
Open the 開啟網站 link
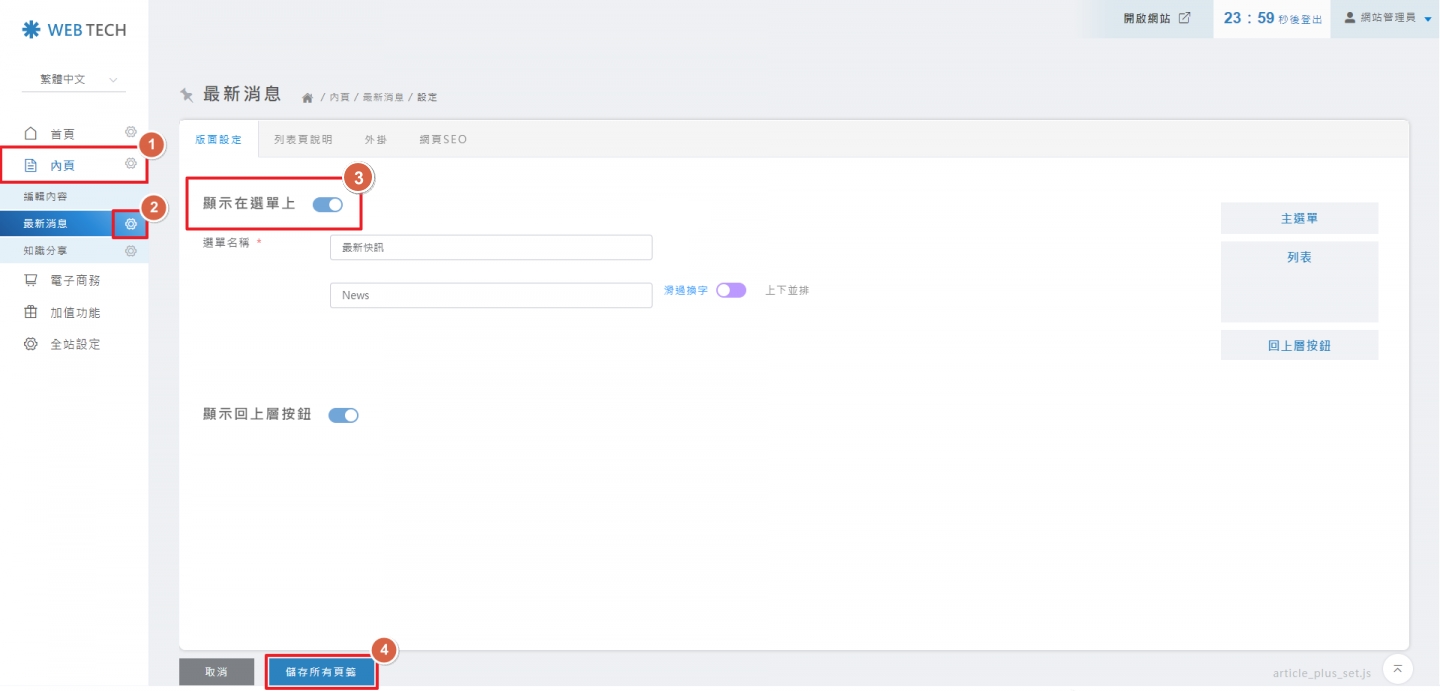click(1157, 18)
